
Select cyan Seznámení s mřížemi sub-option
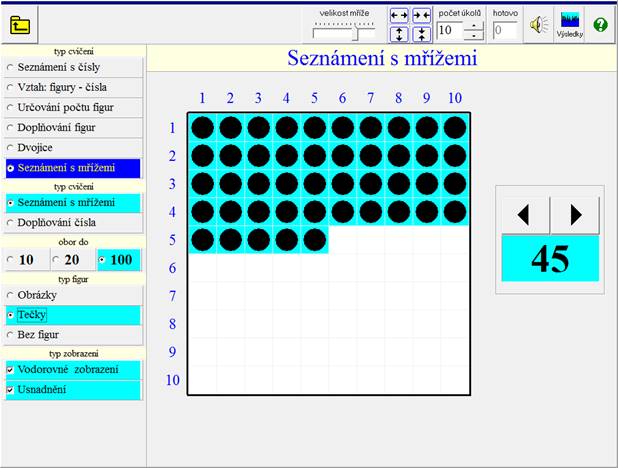click(x=73, y=203)
